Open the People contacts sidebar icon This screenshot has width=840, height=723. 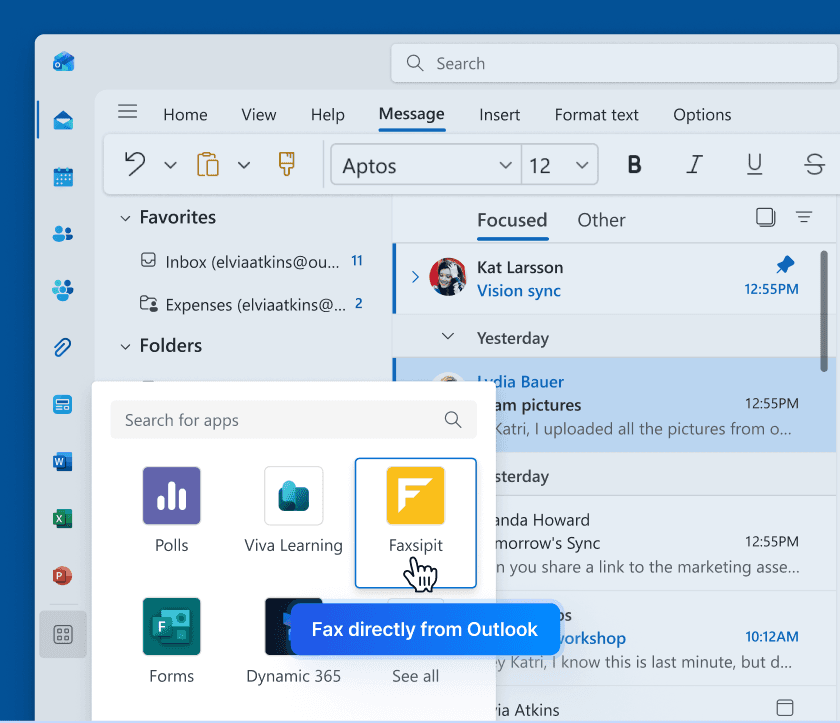[63, 234]
